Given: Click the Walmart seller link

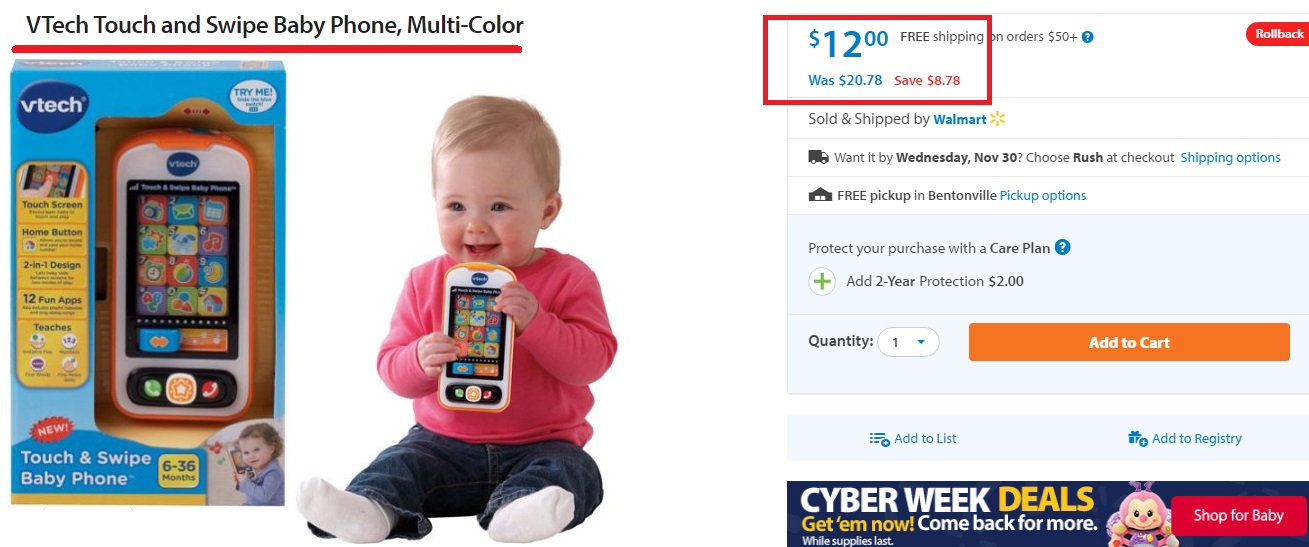Looking at the screenshot, I should tap(959, 119).
